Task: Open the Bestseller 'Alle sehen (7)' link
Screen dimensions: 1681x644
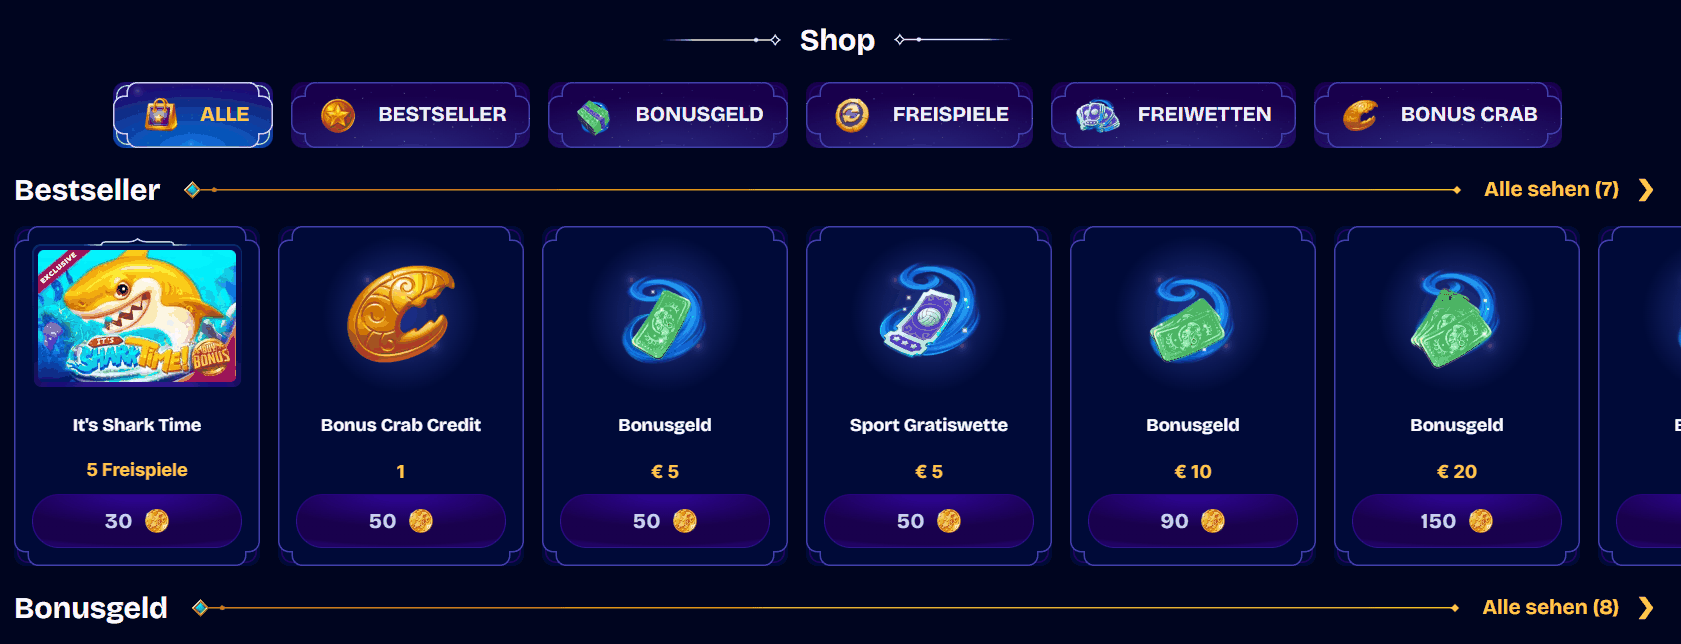Action: [1550, 189]
